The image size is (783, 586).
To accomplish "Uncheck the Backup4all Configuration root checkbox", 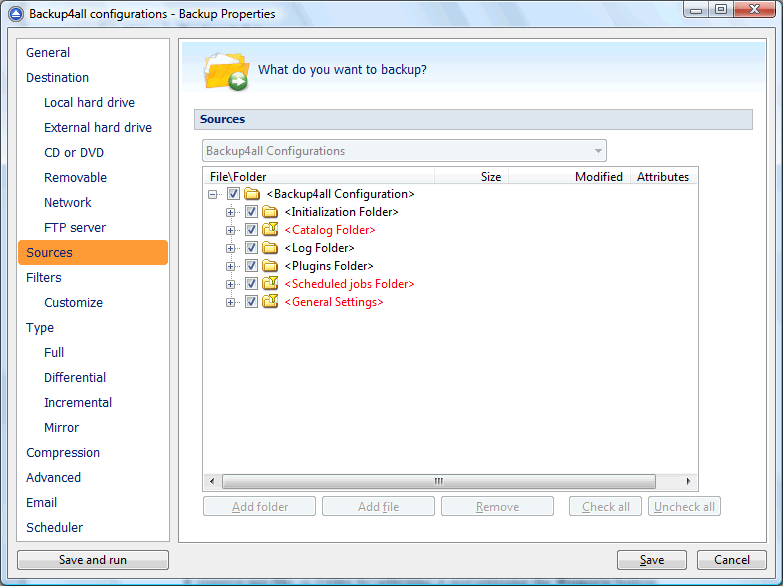I will [233, 194].
